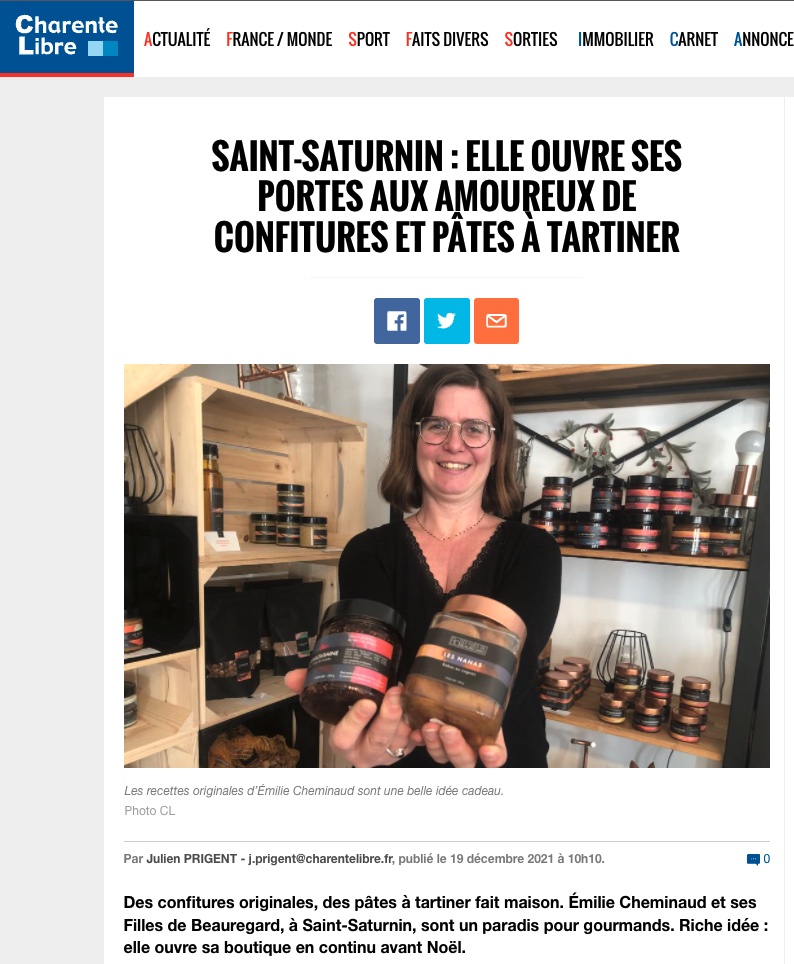Viewport: 794px width, 964px height.
Task: Open the Faits Divers section
Action: (x=447, y=39)
